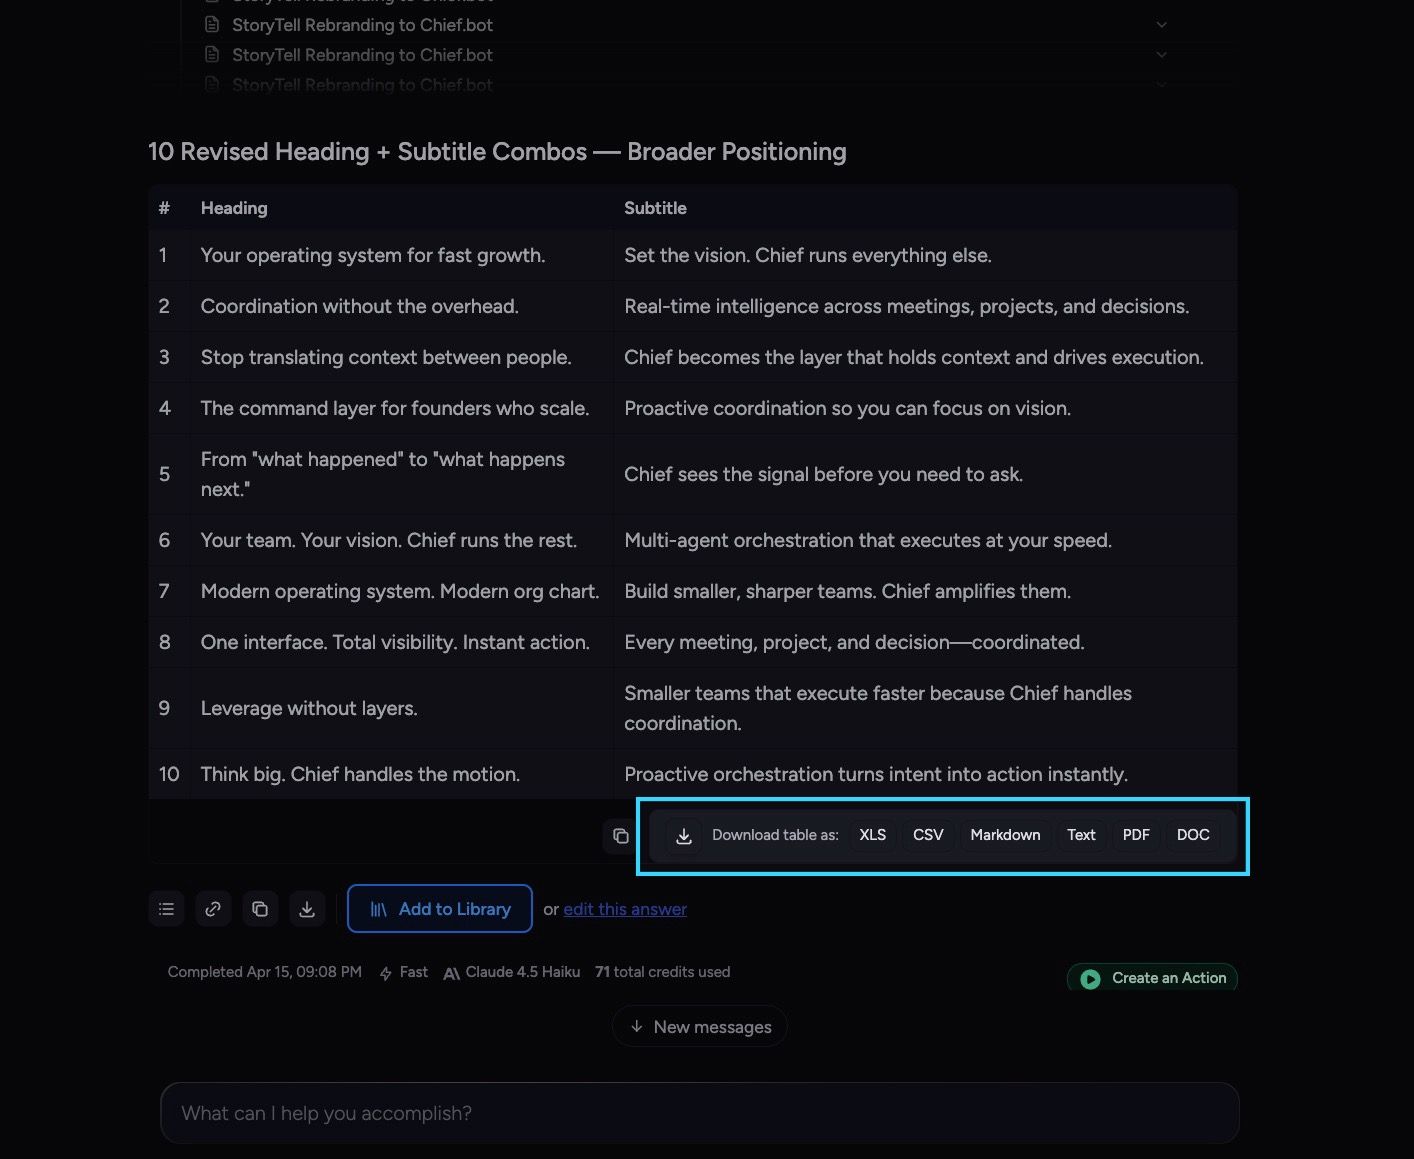Screen dimensions: 1414x1159
Task: Jump to New messages
Action: 700,1026
